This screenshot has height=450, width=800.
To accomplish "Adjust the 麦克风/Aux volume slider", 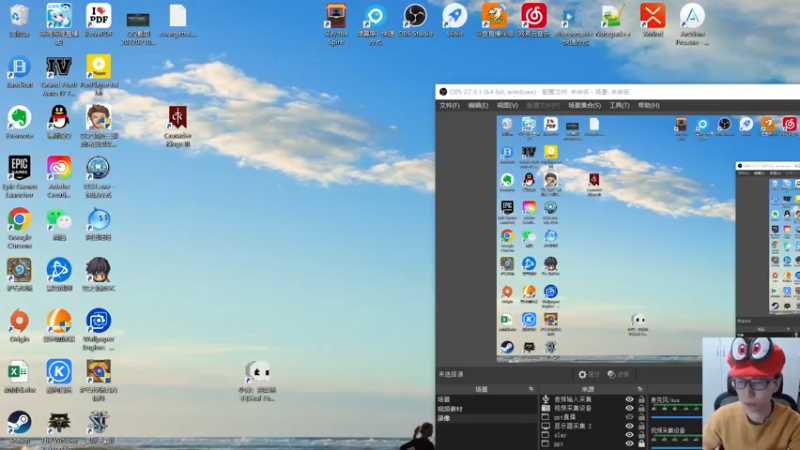I will [x=676, y=417].
